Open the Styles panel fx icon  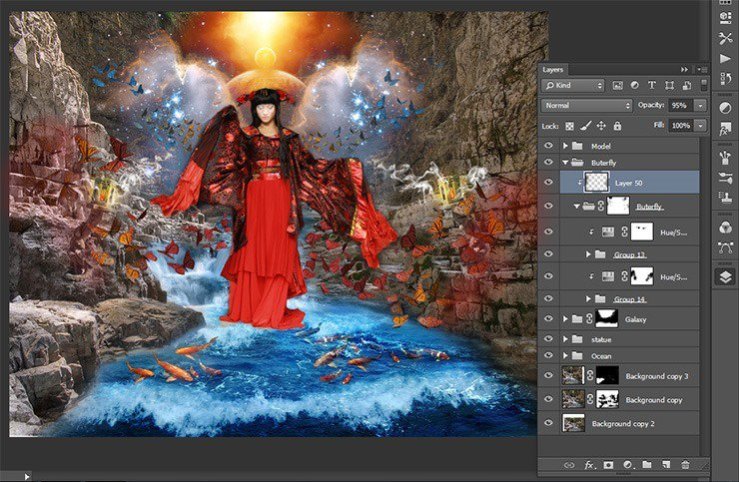pyautogui.click(x=725, y=129)
